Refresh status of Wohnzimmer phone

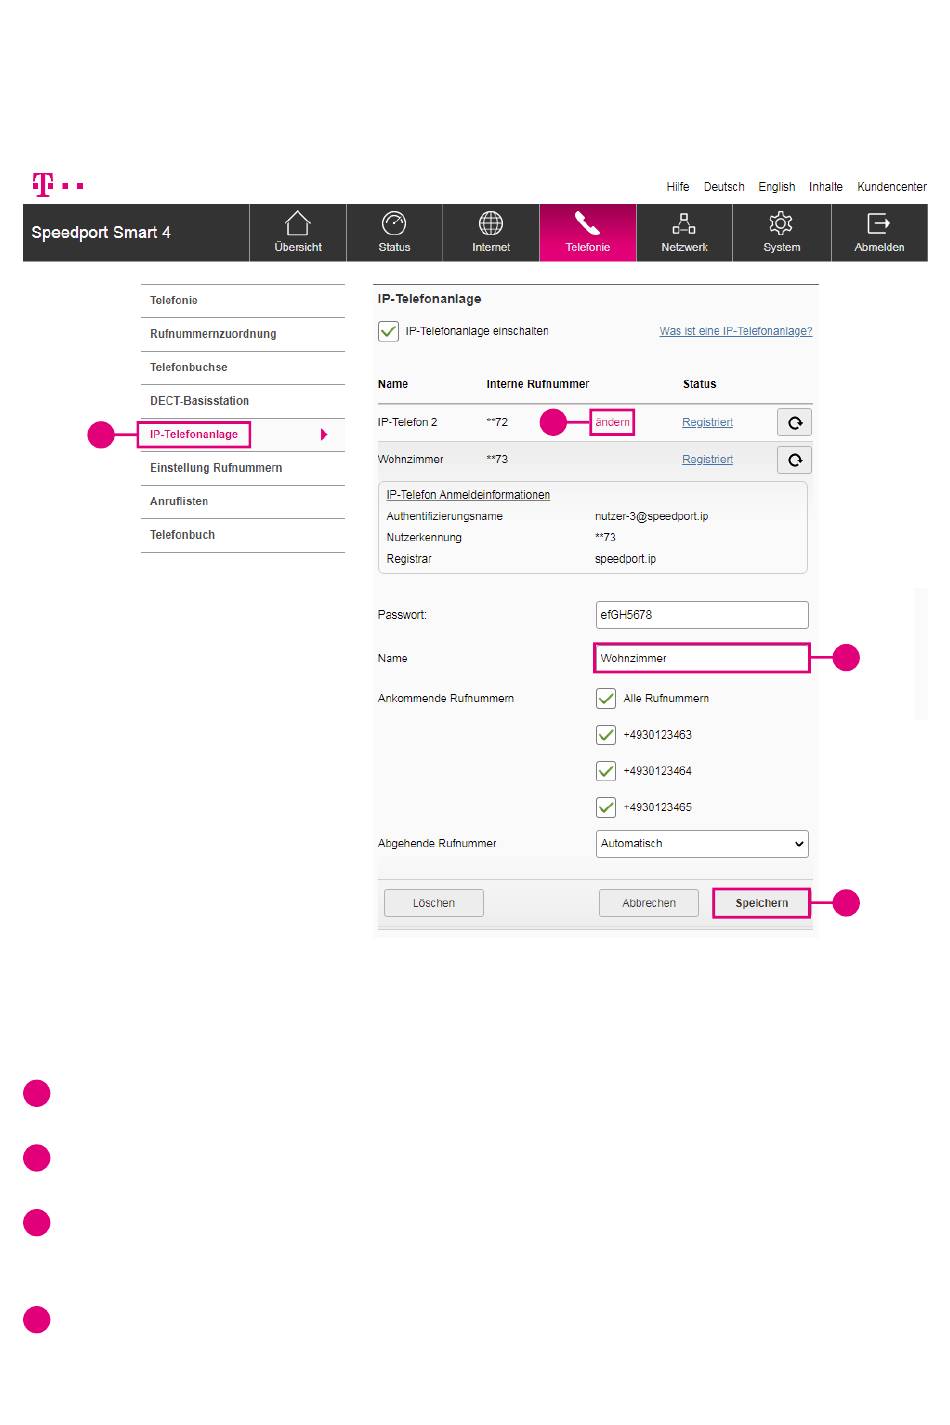click(x=794, y=459)
